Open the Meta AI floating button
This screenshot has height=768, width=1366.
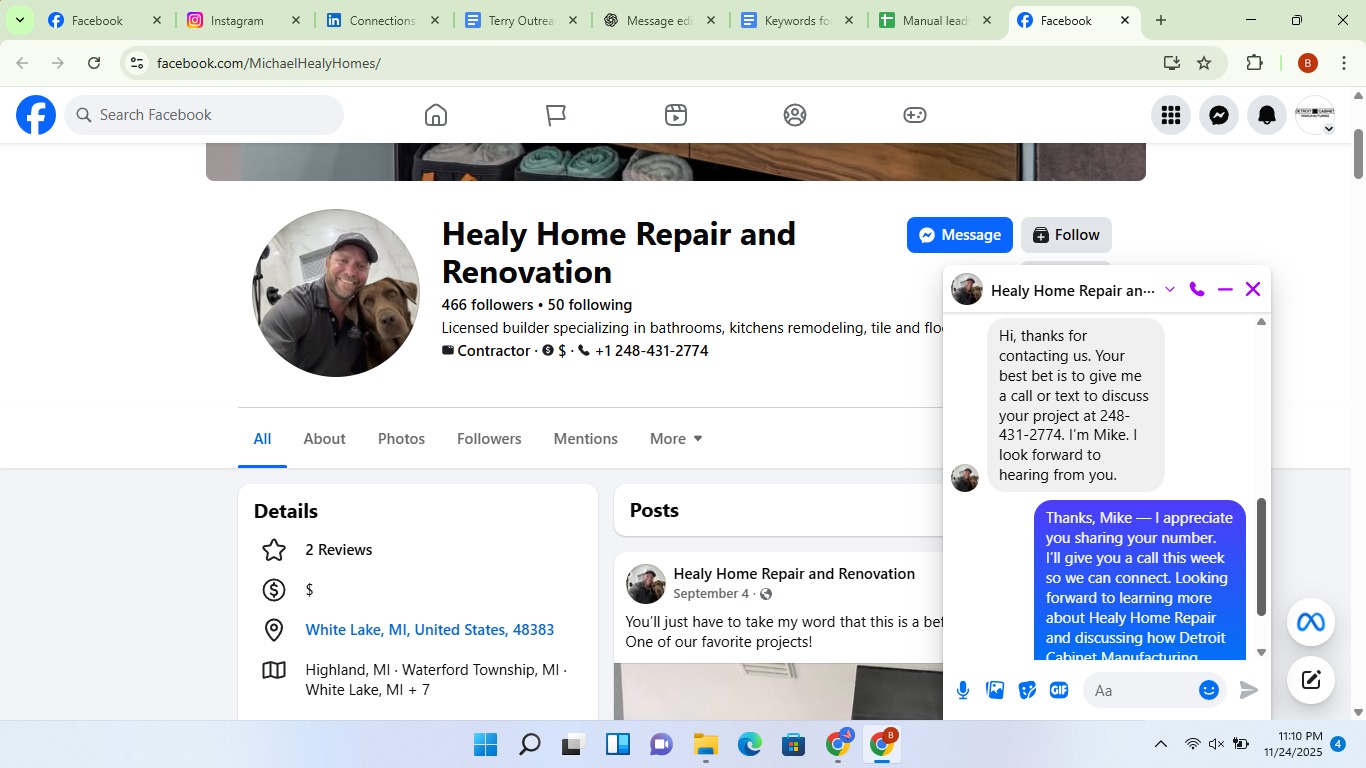(x=1311, y=623)
